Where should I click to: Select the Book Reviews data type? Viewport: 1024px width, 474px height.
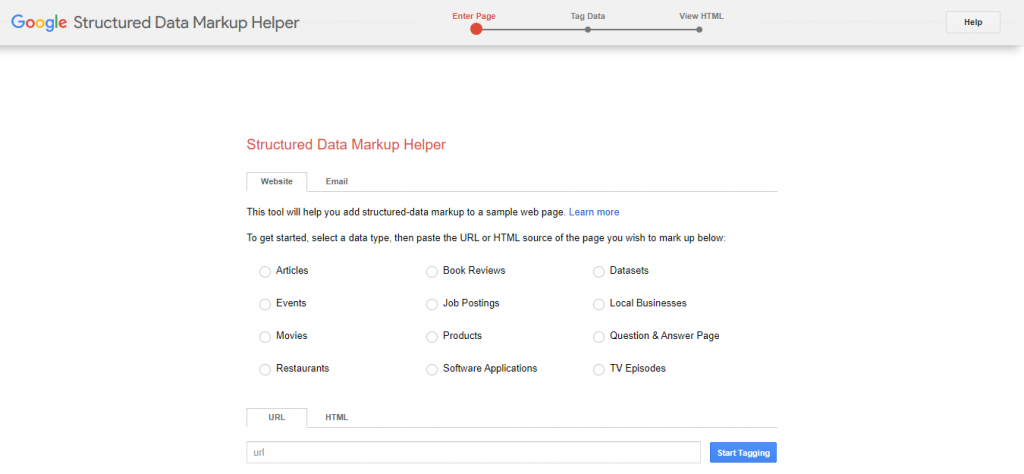tap(432, 272)
